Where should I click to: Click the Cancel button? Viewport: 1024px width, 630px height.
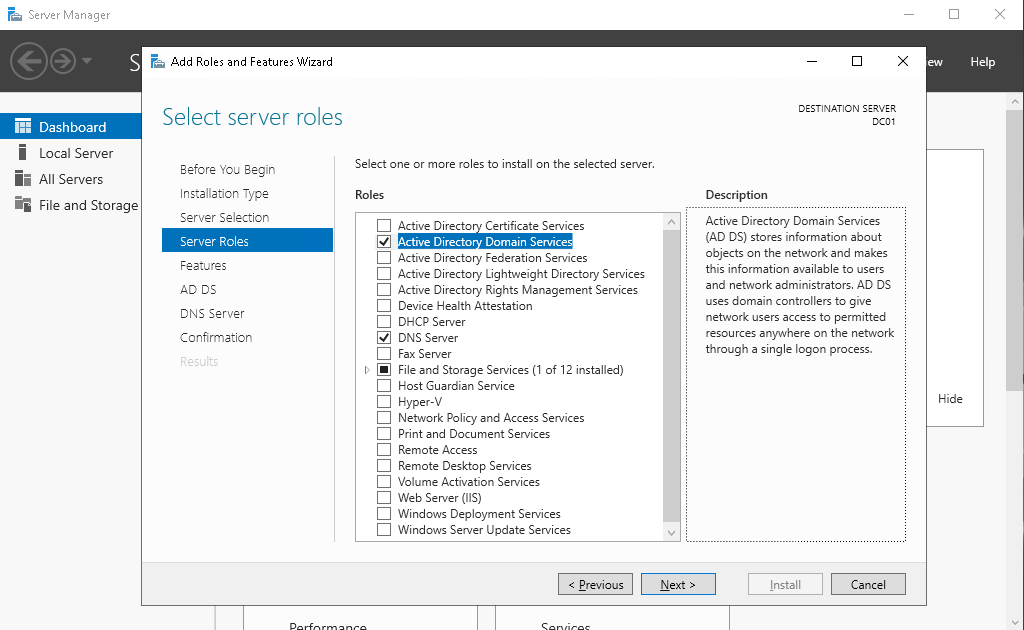868,584
